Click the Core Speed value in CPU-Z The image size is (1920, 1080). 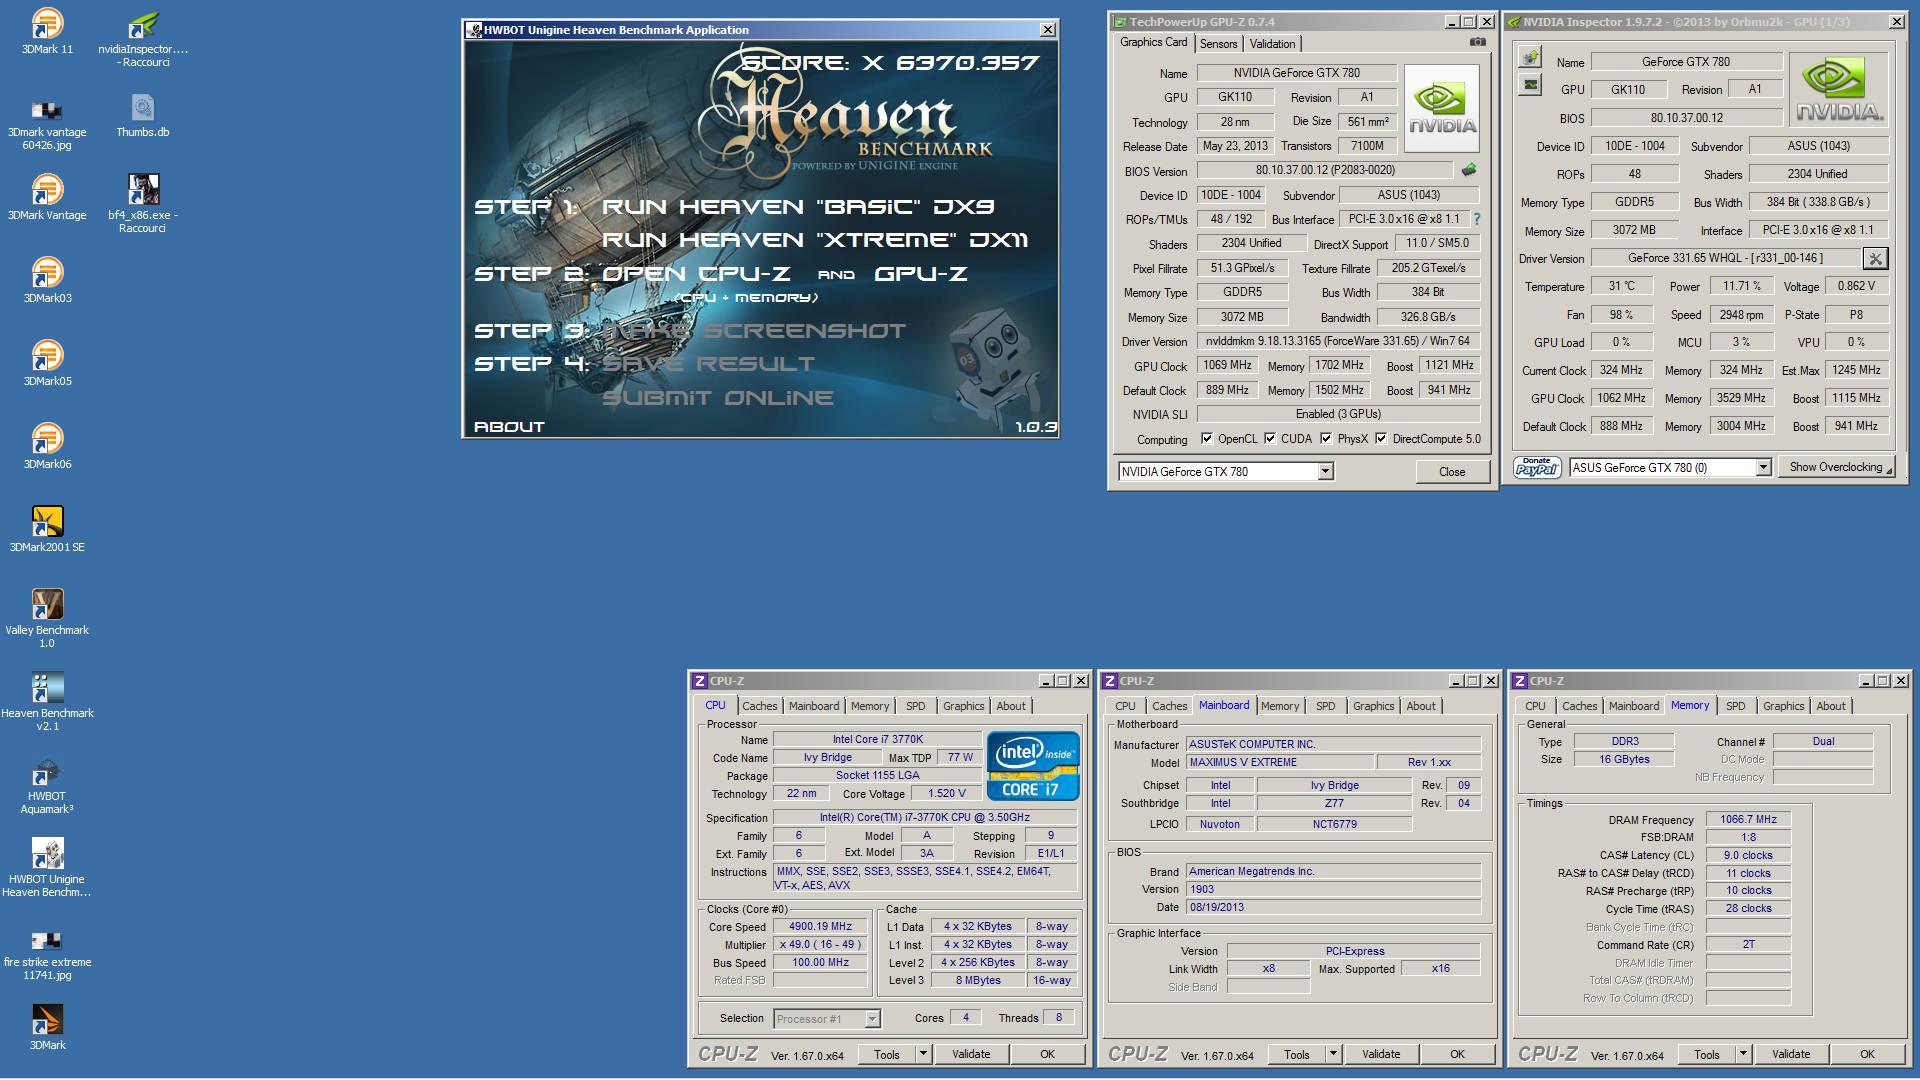[x=820, y=927]
